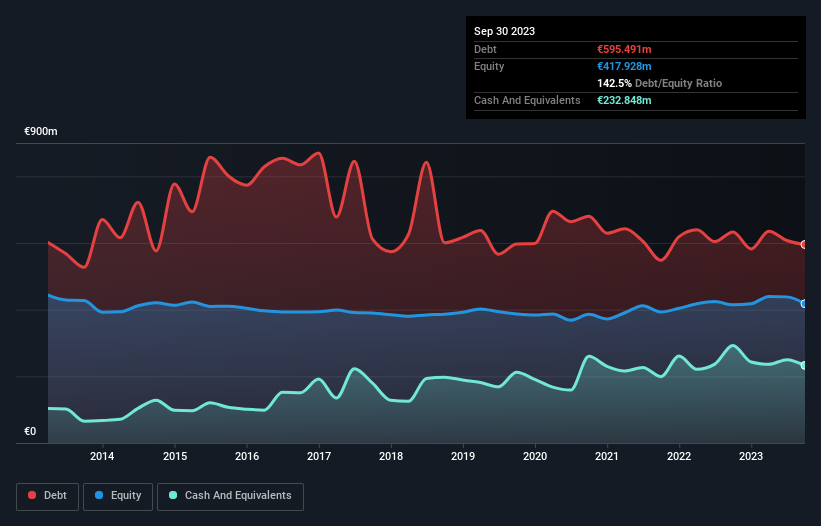Click the 2017 x-axis label
Image resolution: width=821 pixels, height=526 pixels.
click(x=319, y=456)
